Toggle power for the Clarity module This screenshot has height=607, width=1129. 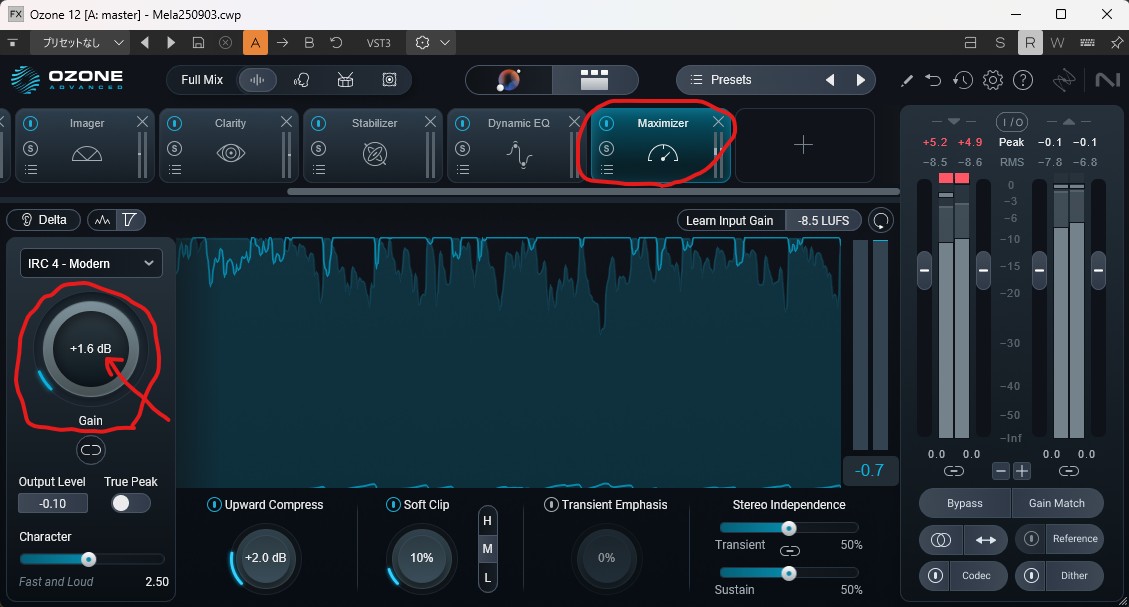(x=174, y=124)
